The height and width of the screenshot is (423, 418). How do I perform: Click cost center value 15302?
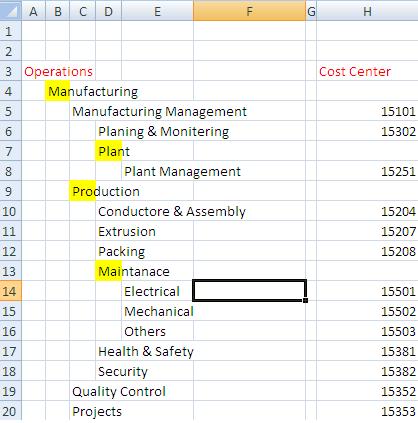(398, 131)
